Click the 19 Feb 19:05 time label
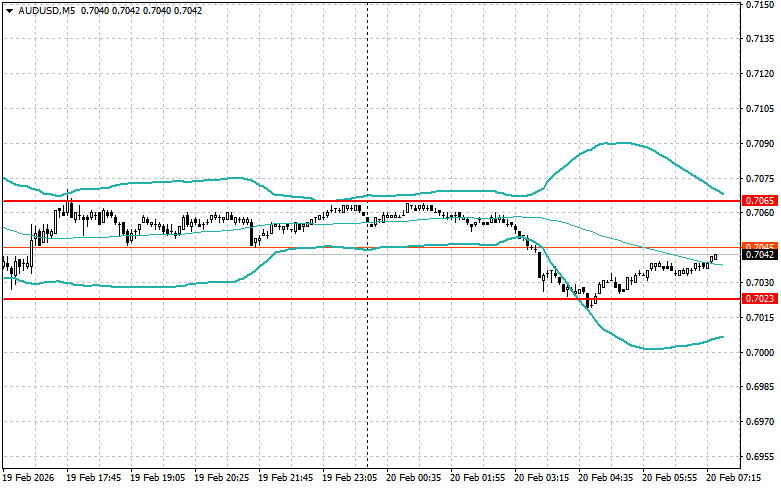781x489 pixels. click(157, 478)
